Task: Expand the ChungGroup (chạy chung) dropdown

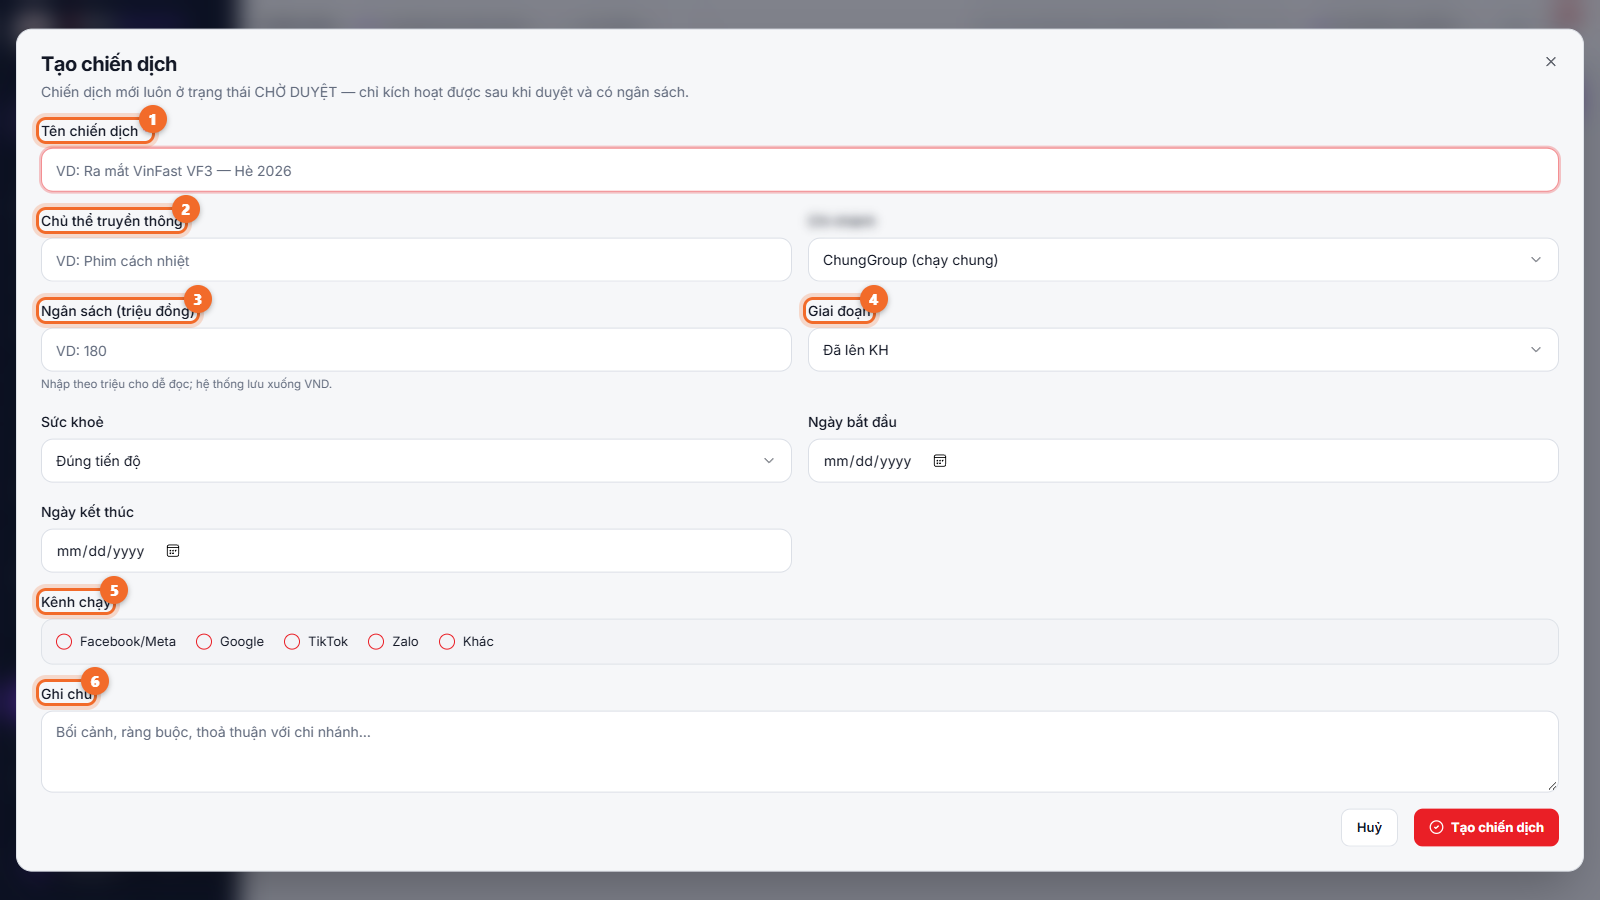Action: 1183,260
